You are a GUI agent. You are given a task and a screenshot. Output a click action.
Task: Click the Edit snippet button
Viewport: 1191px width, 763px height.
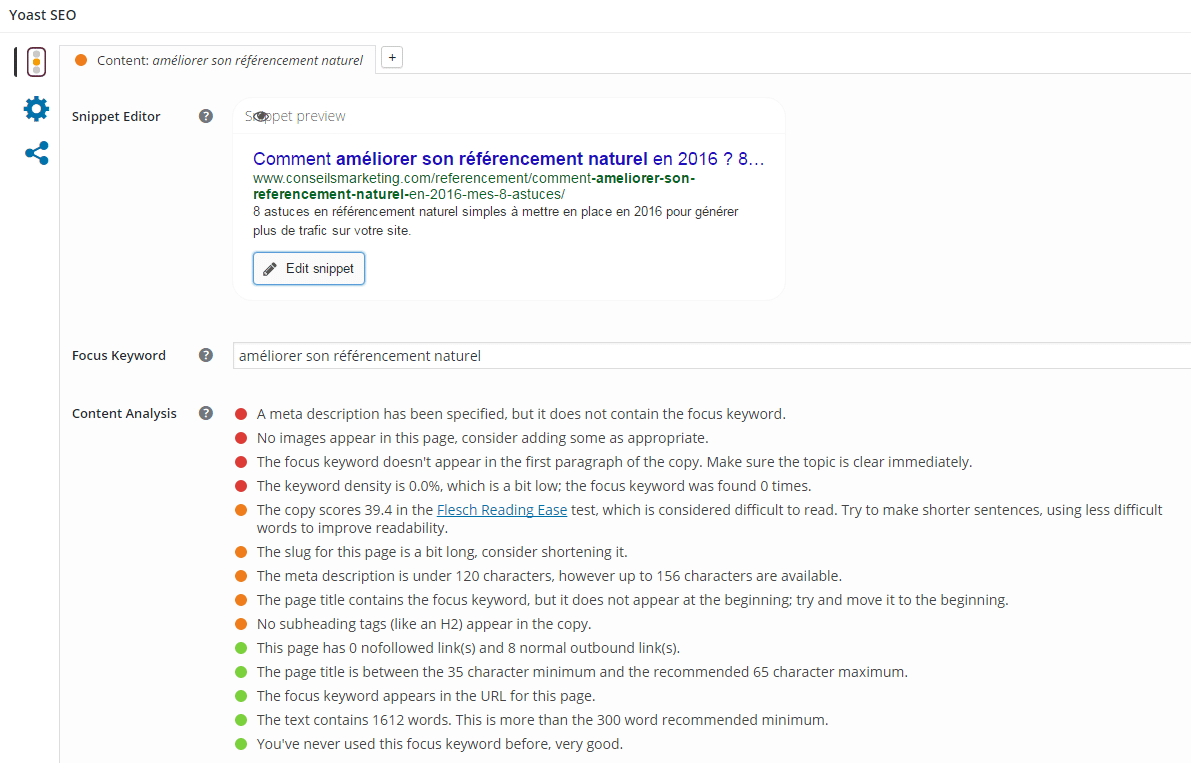[x=308, y=269]
